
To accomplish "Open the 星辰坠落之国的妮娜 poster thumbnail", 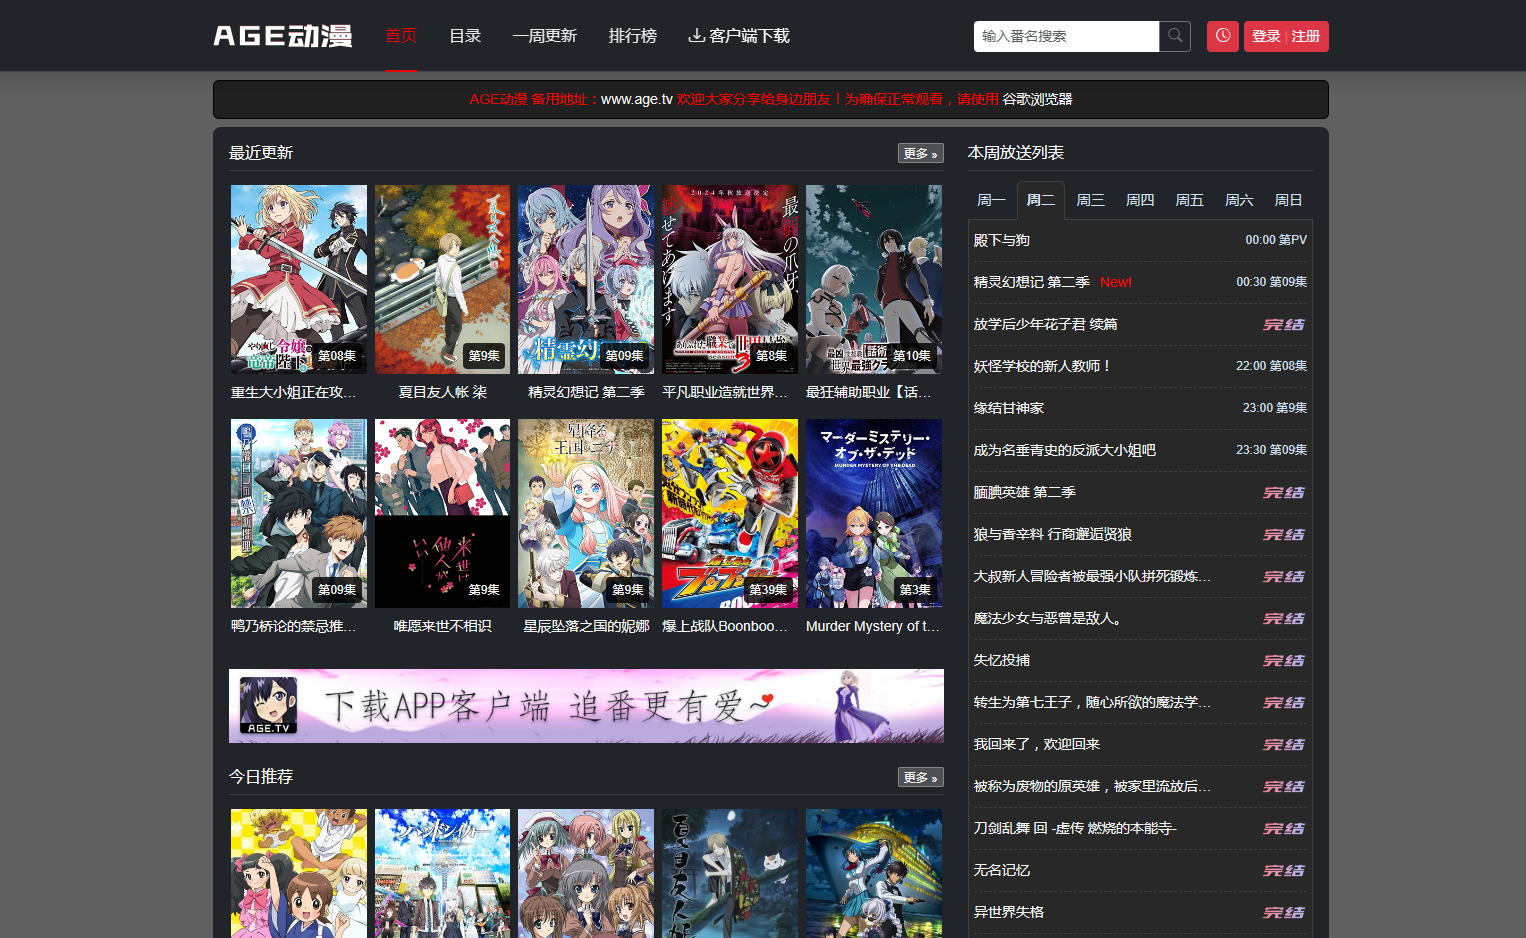I will 586,513.
